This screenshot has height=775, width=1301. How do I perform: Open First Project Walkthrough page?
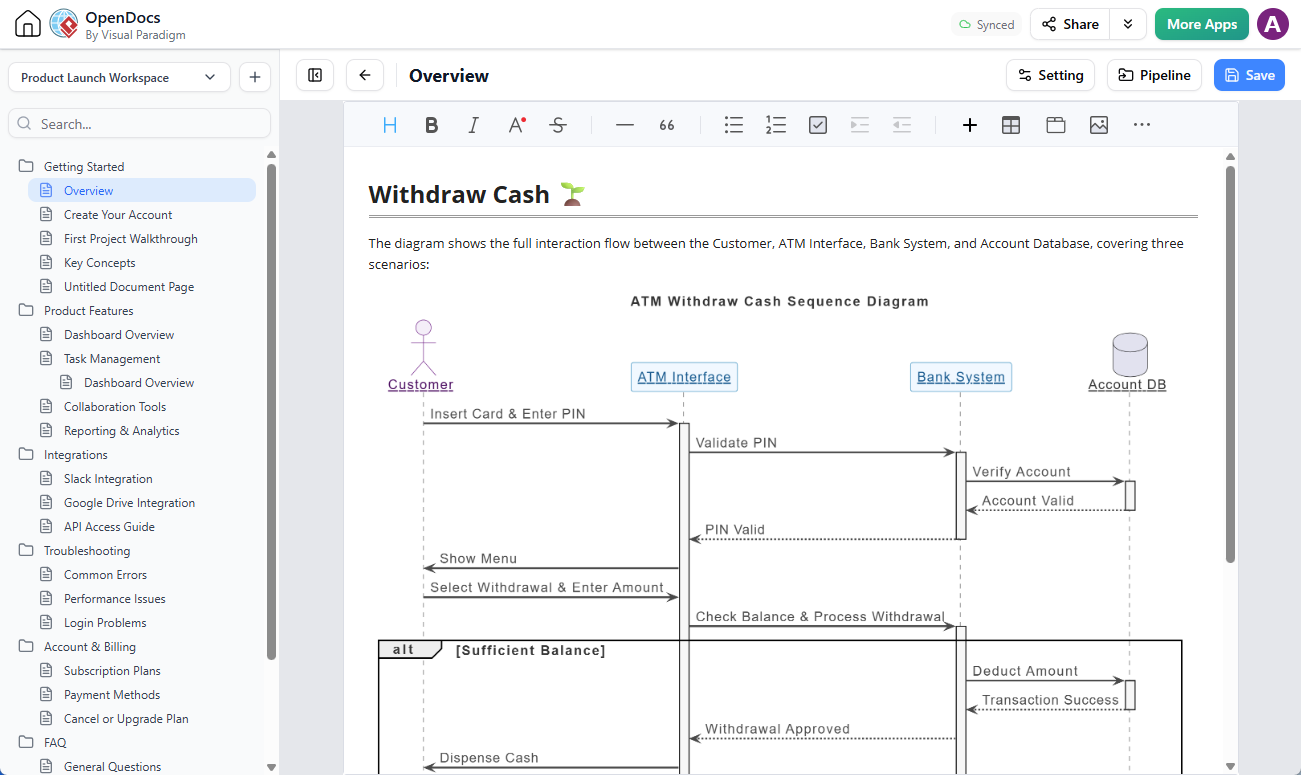point(131,239)
